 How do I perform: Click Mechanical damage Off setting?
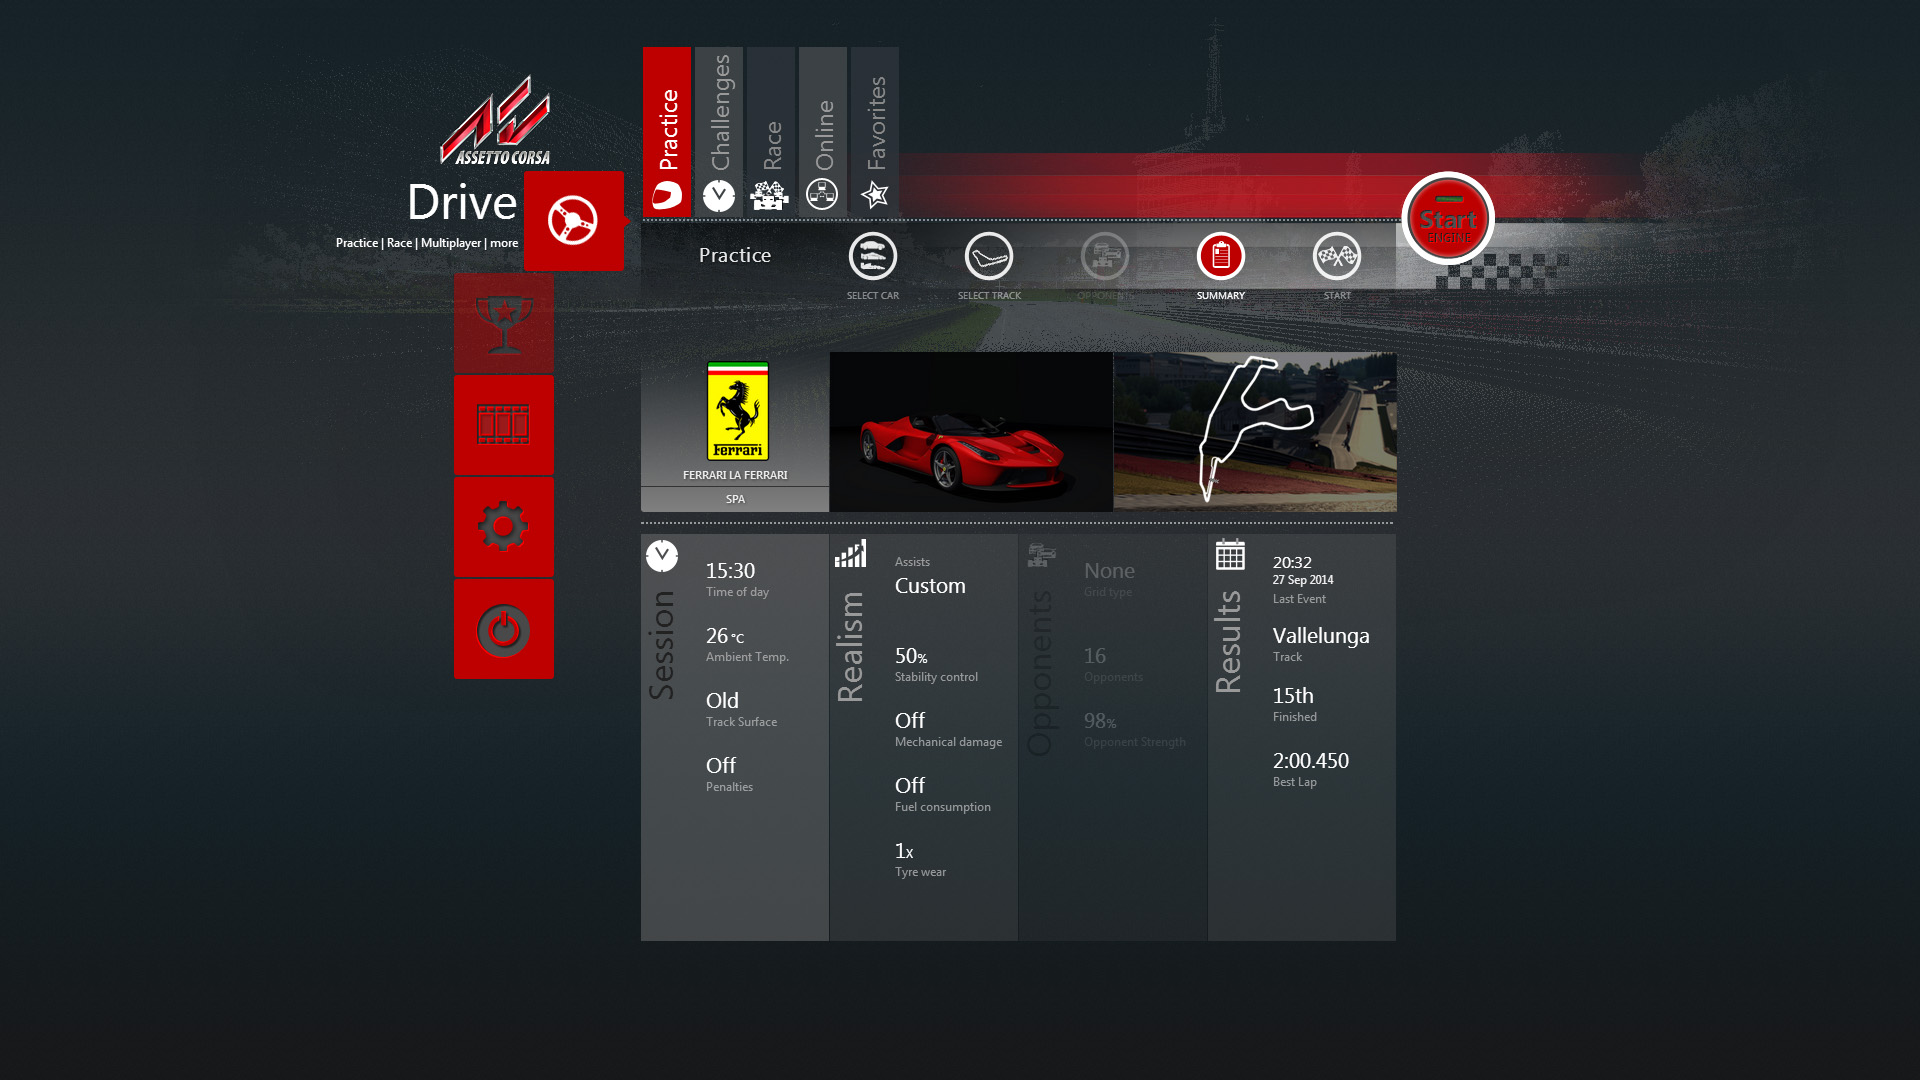coord(911,723)
